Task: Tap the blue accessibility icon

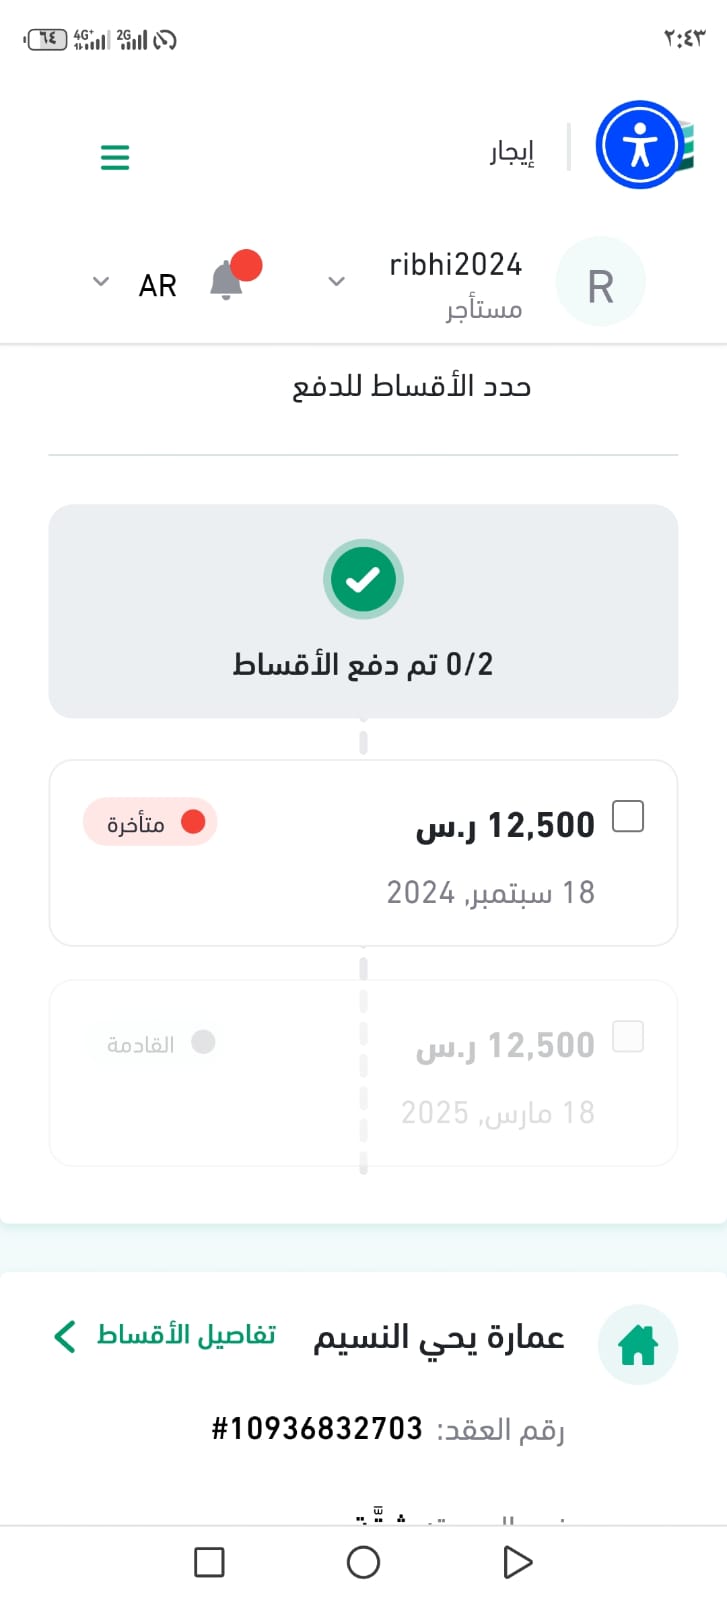Action: point(639,145)
